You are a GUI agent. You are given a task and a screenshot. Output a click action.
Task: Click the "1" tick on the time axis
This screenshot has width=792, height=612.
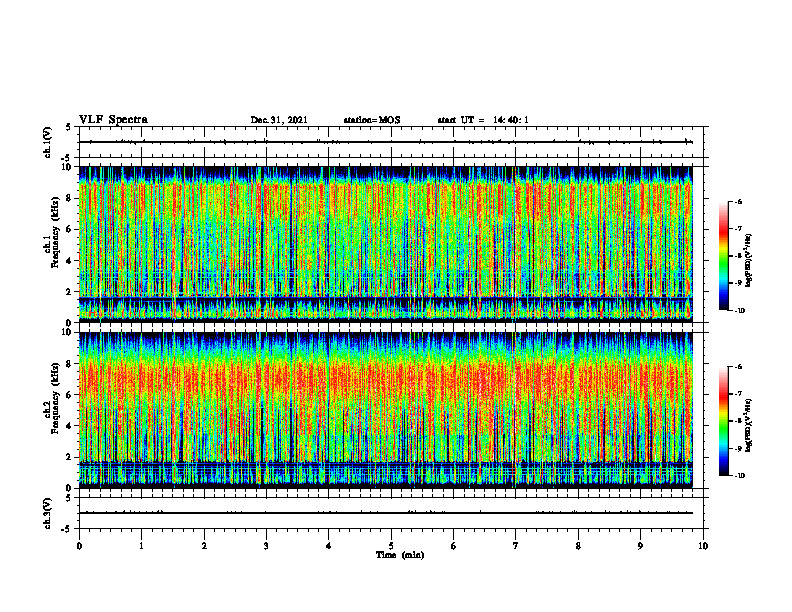142,546
